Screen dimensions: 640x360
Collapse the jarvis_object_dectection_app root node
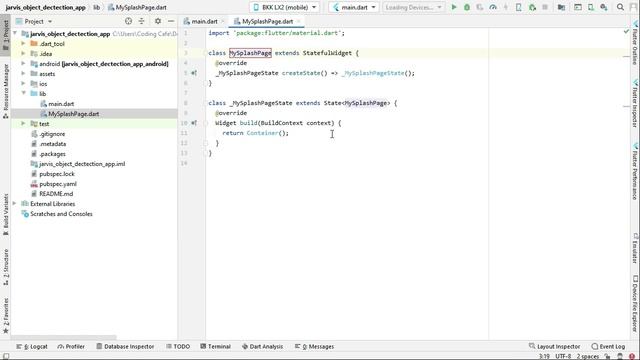click(16, 33)
